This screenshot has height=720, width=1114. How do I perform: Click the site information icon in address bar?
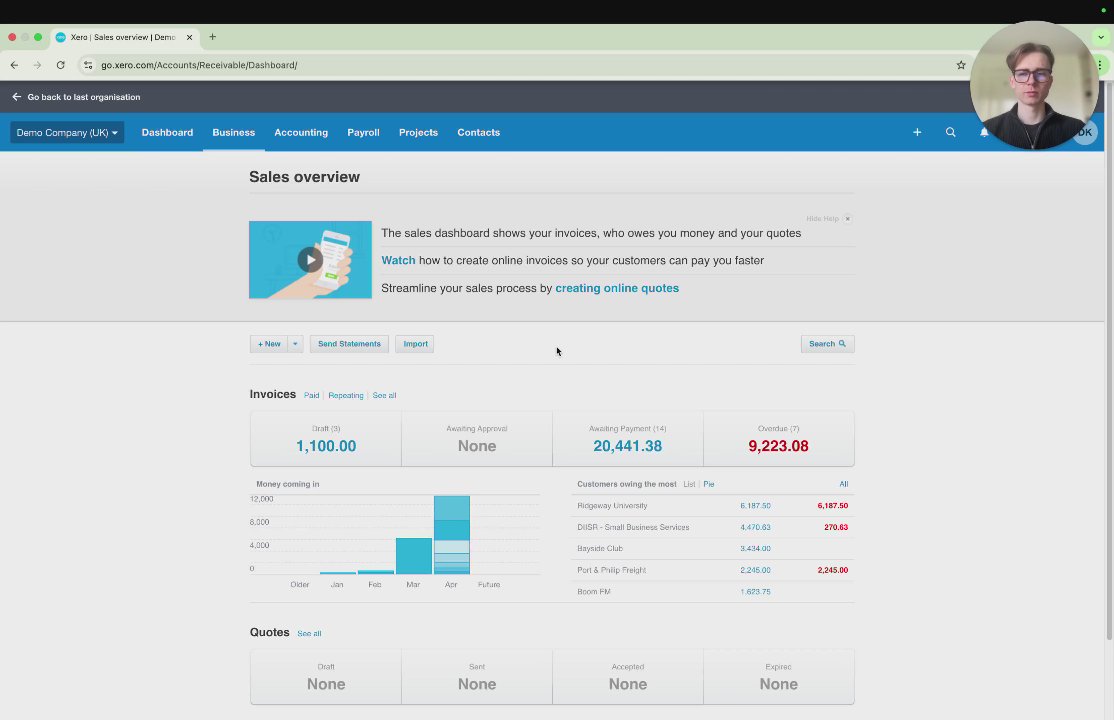click(x=88, y=65)
